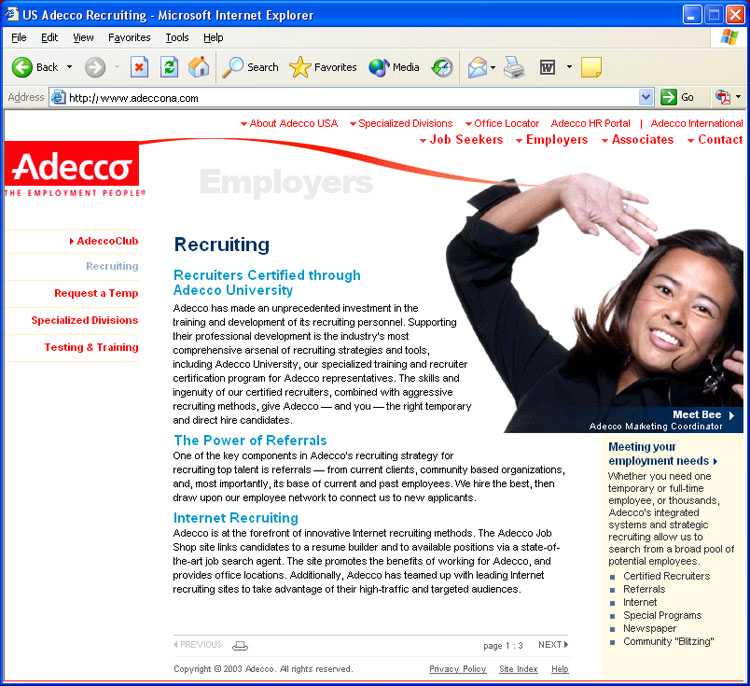Edit with Microsoft Word icon
The image size is (750, 686).
(547, 67)
